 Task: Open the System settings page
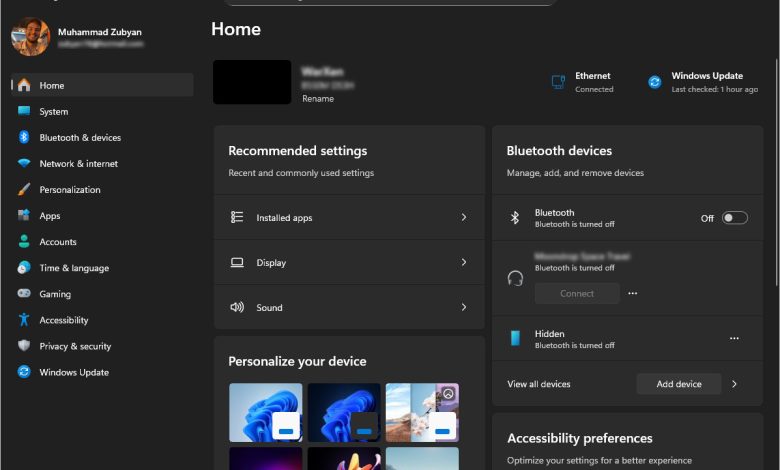tap(102, 111)
